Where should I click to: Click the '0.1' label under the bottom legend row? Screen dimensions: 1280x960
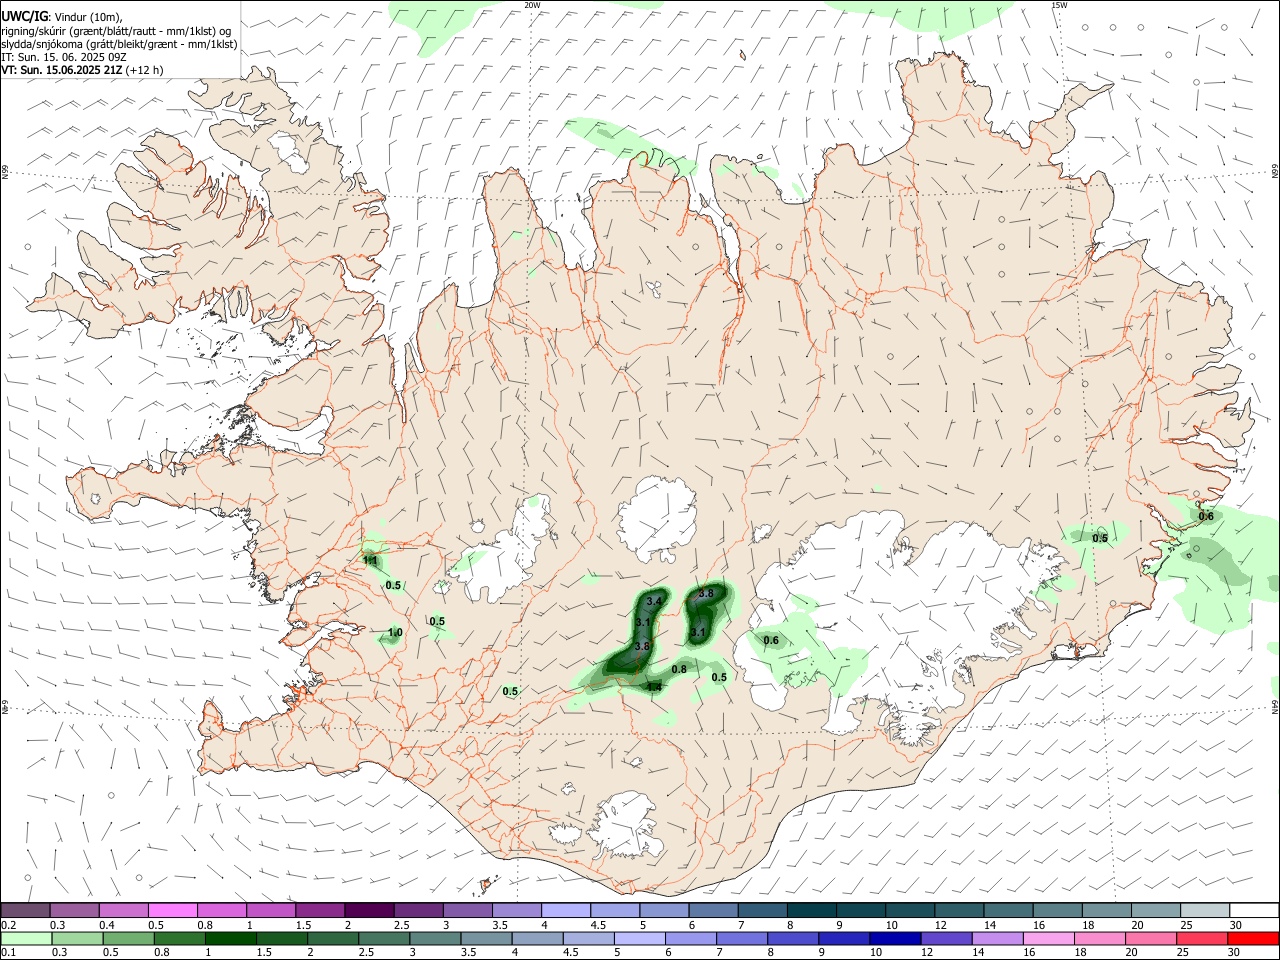8,953
